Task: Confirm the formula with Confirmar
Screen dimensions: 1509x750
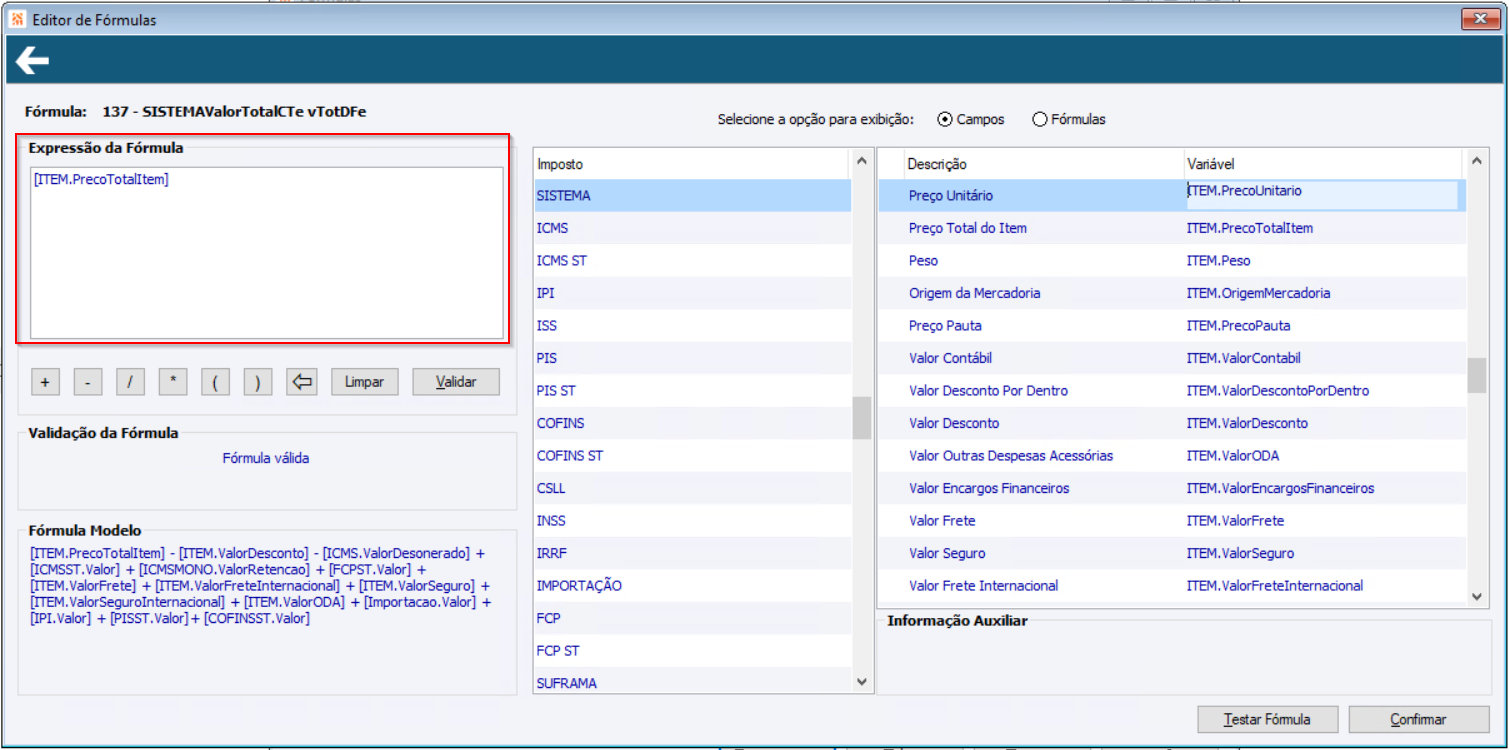Action: (x=1418, y=719)
